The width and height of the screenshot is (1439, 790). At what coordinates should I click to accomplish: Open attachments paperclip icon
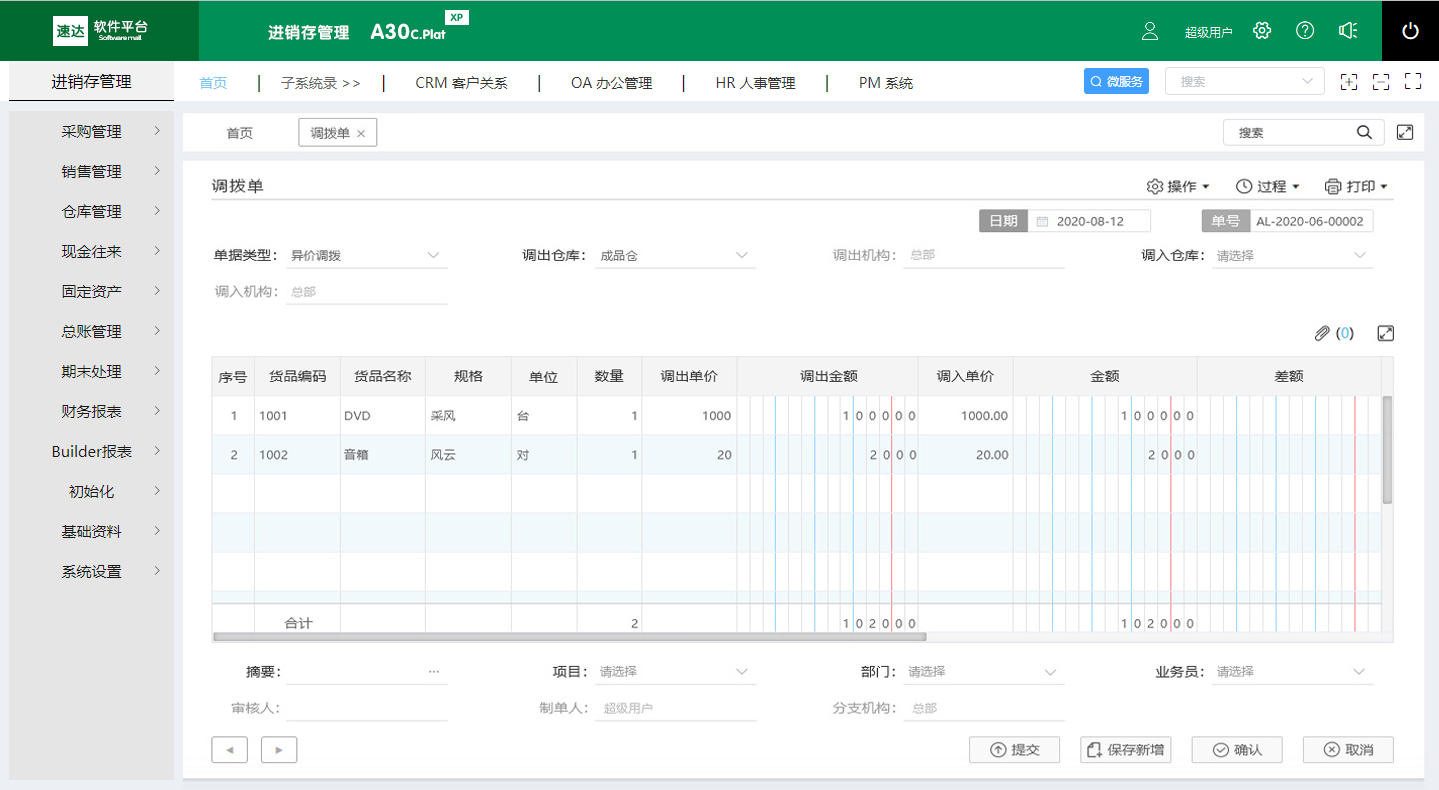click(x=1322, y=334)
